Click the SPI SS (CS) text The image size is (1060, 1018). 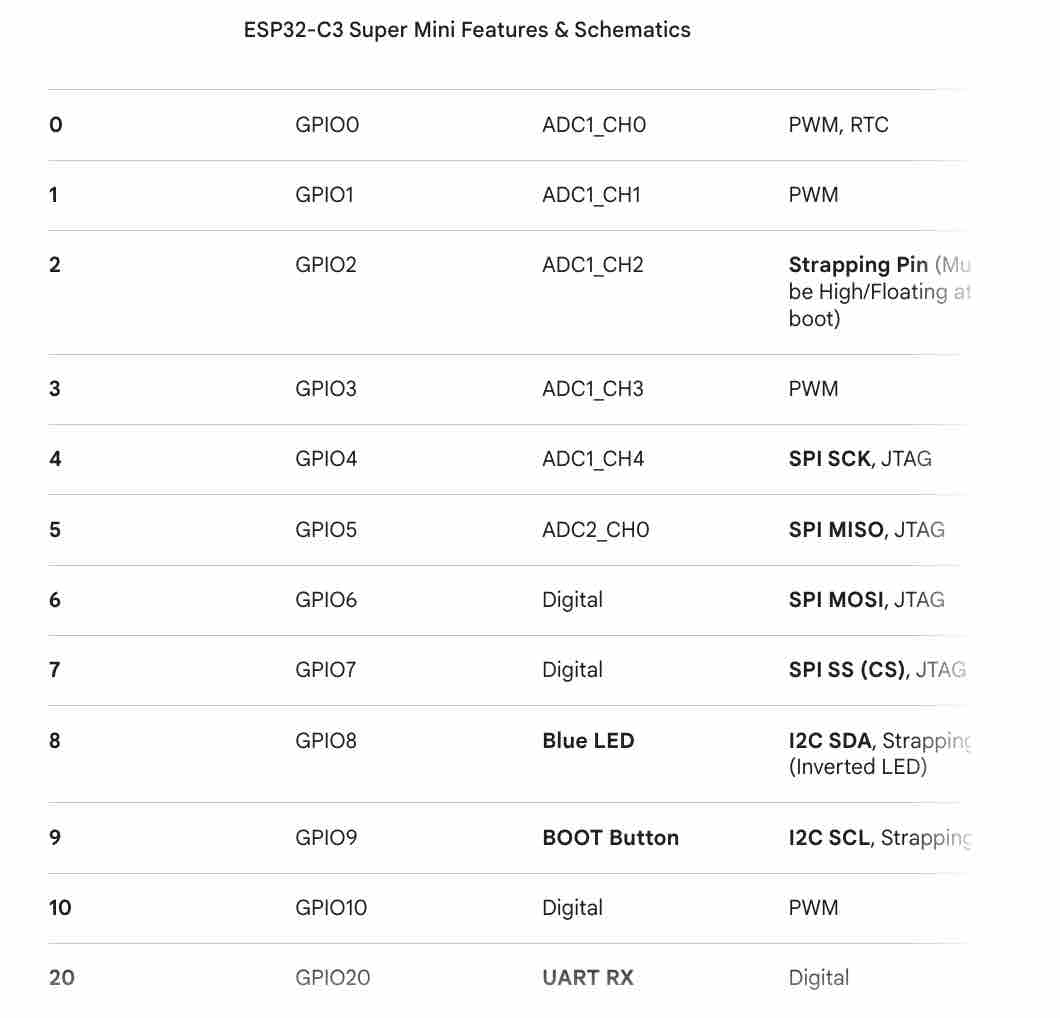pos(847,670)
